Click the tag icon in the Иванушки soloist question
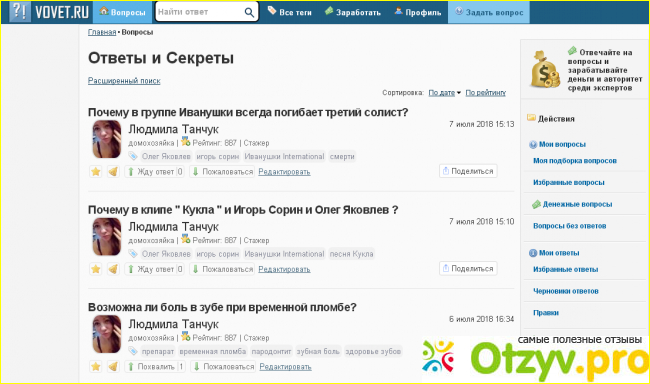 click(133, 156)
